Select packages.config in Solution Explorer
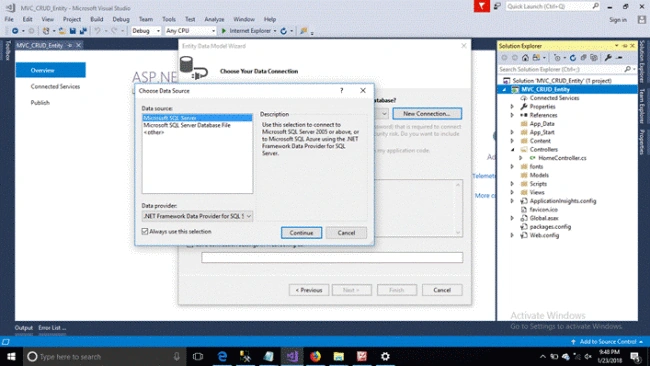 [550, 227]
